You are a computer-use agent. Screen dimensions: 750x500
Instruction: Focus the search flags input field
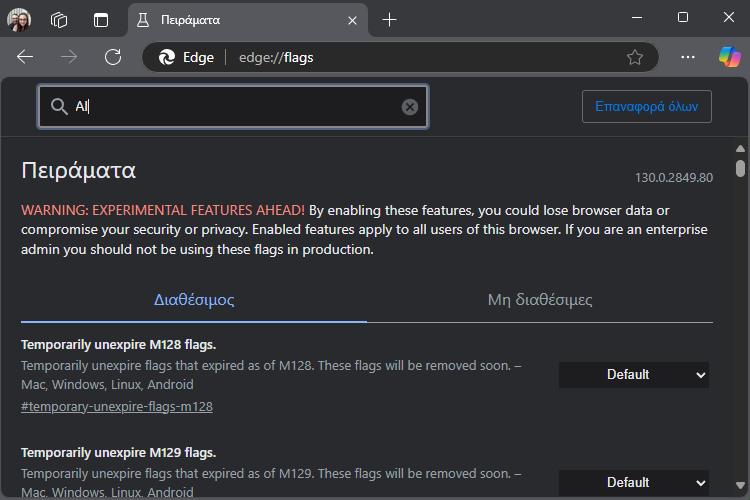point(233,107)
